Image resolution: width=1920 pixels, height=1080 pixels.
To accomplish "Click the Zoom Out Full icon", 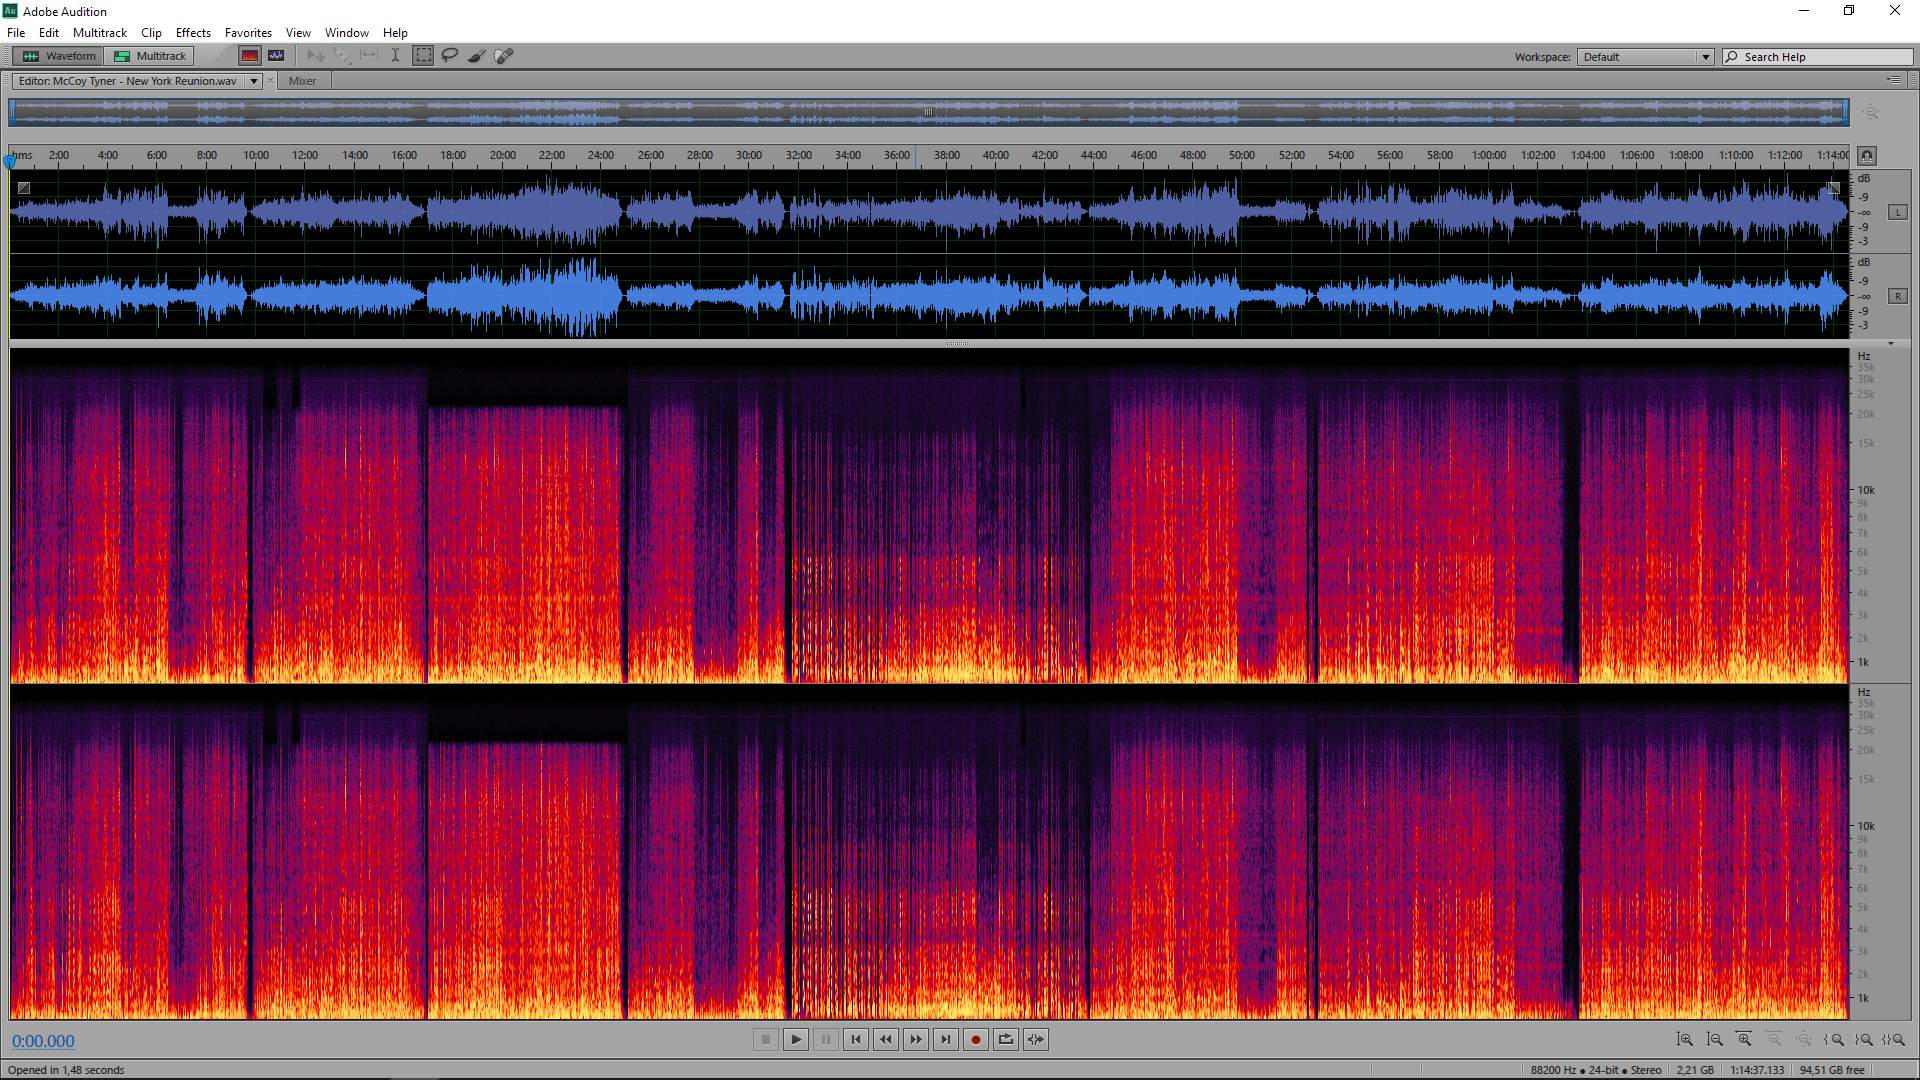I will [1804, 1040].
